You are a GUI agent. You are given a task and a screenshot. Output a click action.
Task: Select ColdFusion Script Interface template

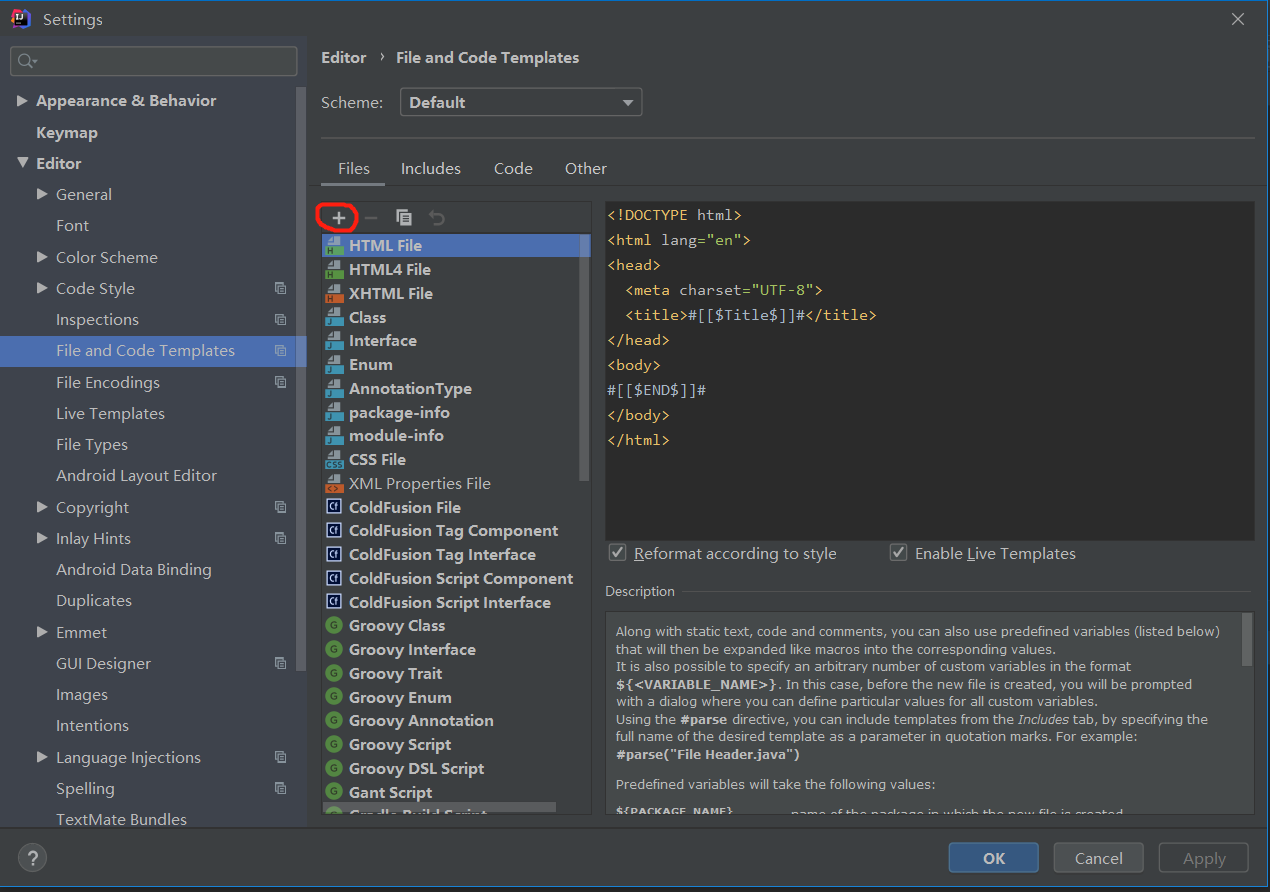pyautogui.click(x=450, y=603)
